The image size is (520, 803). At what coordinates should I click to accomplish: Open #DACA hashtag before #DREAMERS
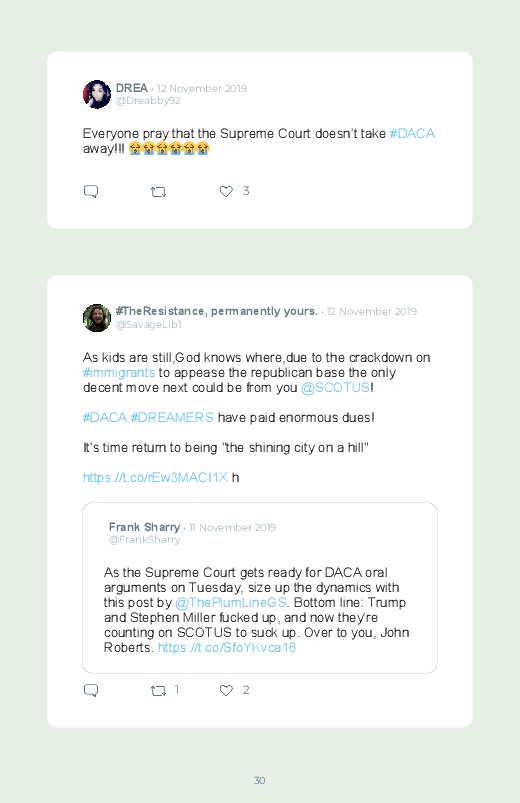point(105,417)
